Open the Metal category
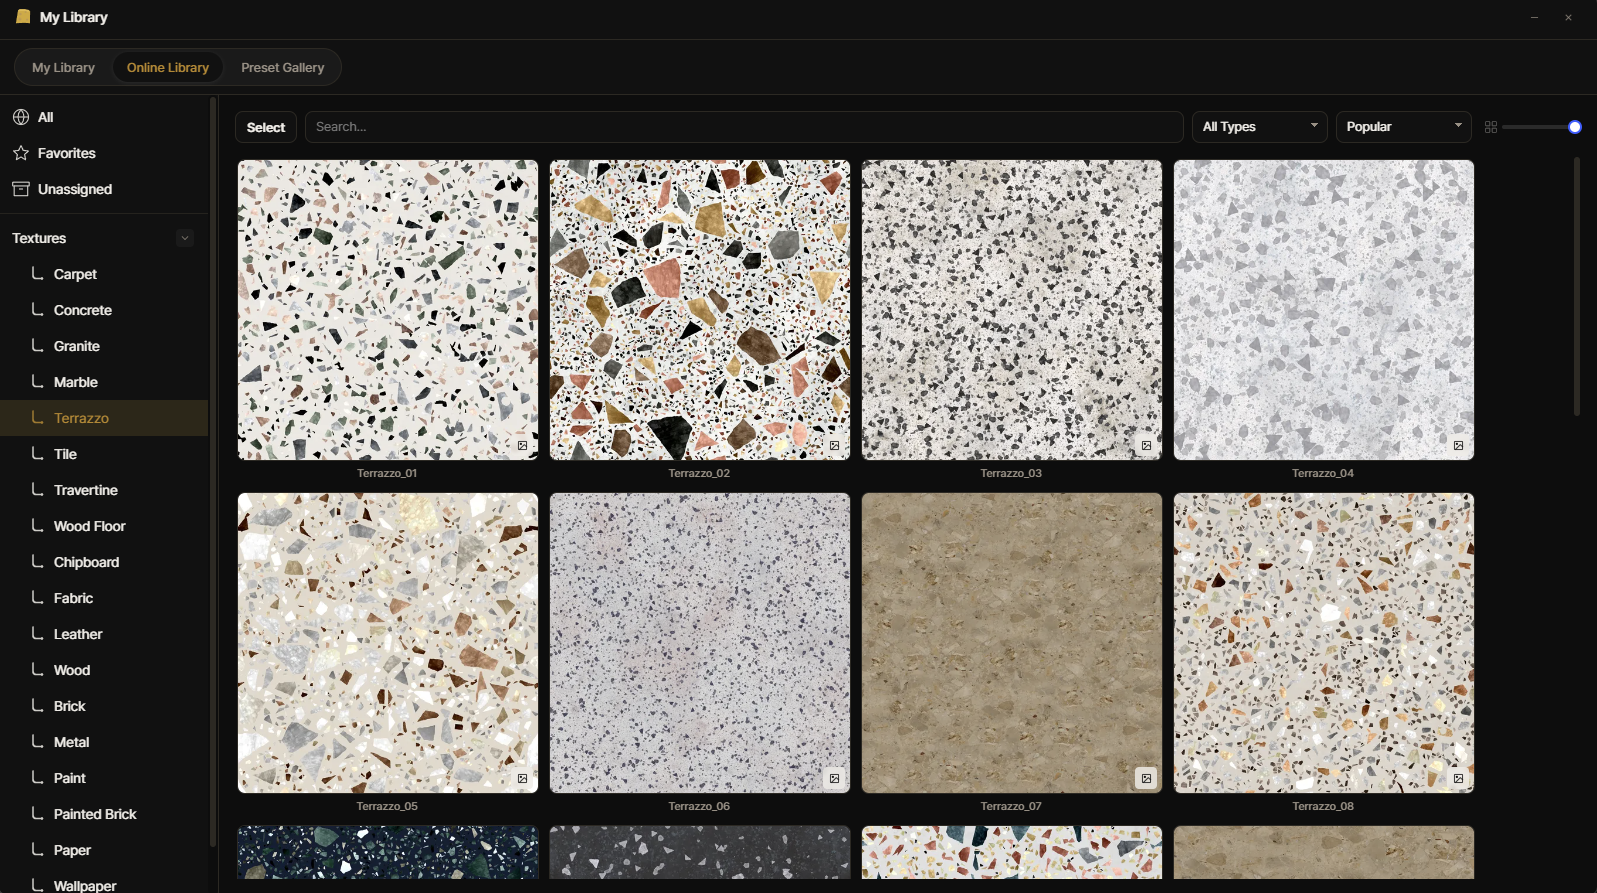This screenshot has width=1597, height=893. pos(104,742)
